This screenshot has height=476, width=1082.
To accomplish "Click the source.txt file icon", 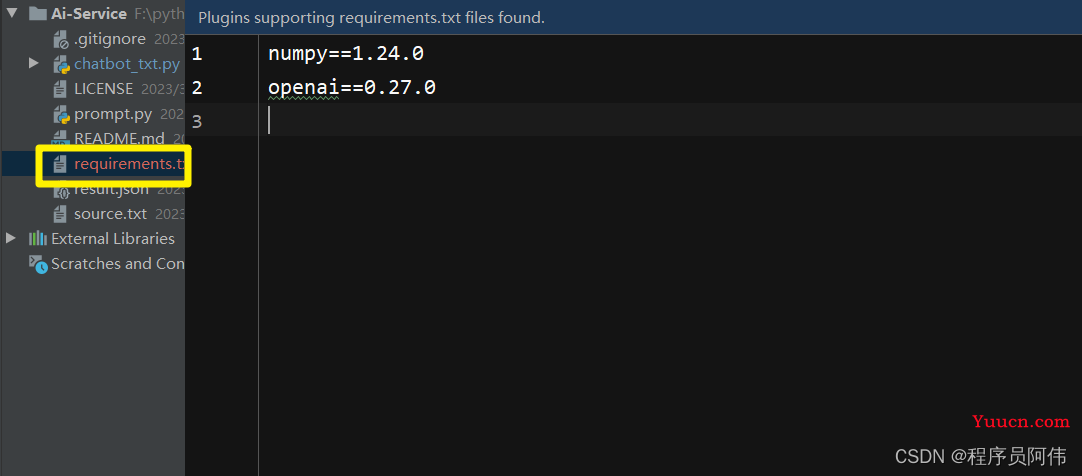I will (61, 214).
